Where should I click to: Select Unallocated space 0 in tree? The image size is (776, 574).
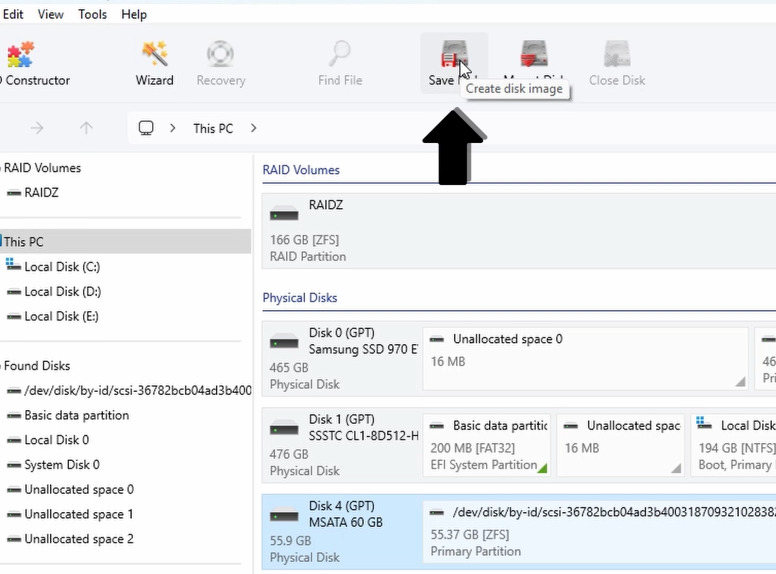pos(79,489)
